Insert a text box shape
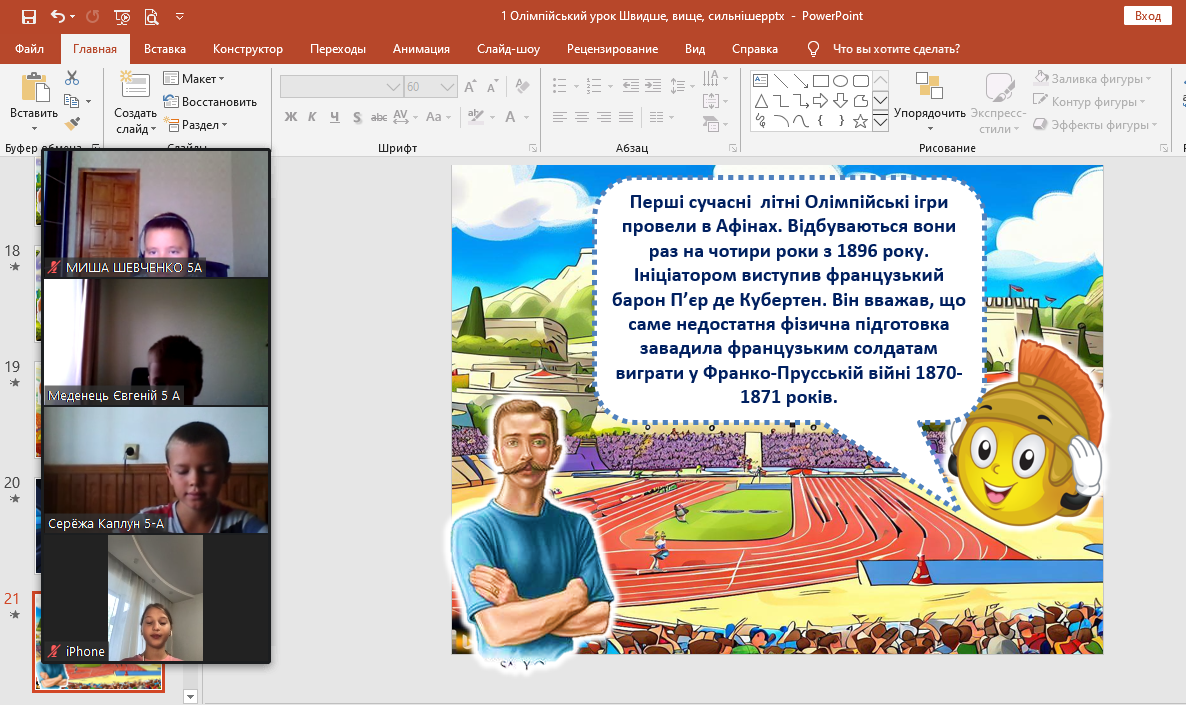 click(x=761, y=81)
